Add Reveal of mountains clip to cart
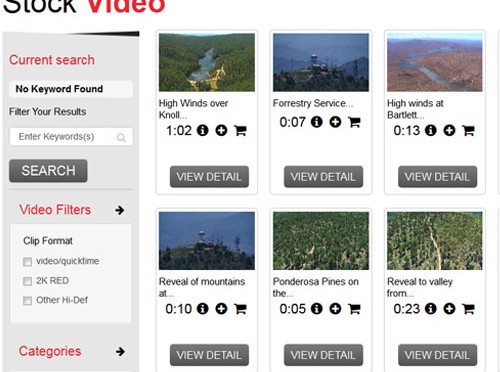 coord(240,309)
